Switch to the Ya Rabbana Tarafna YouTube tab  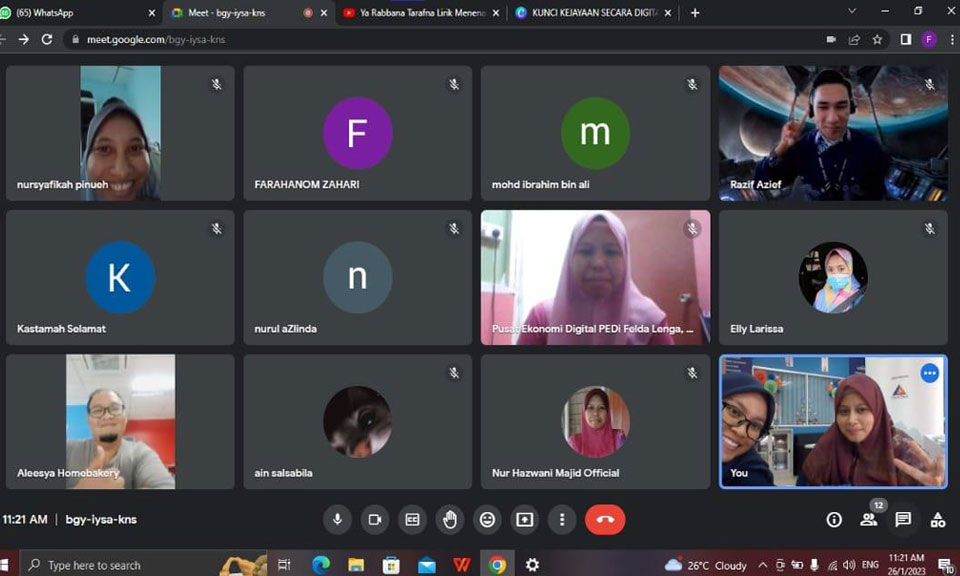pos(420,13)
